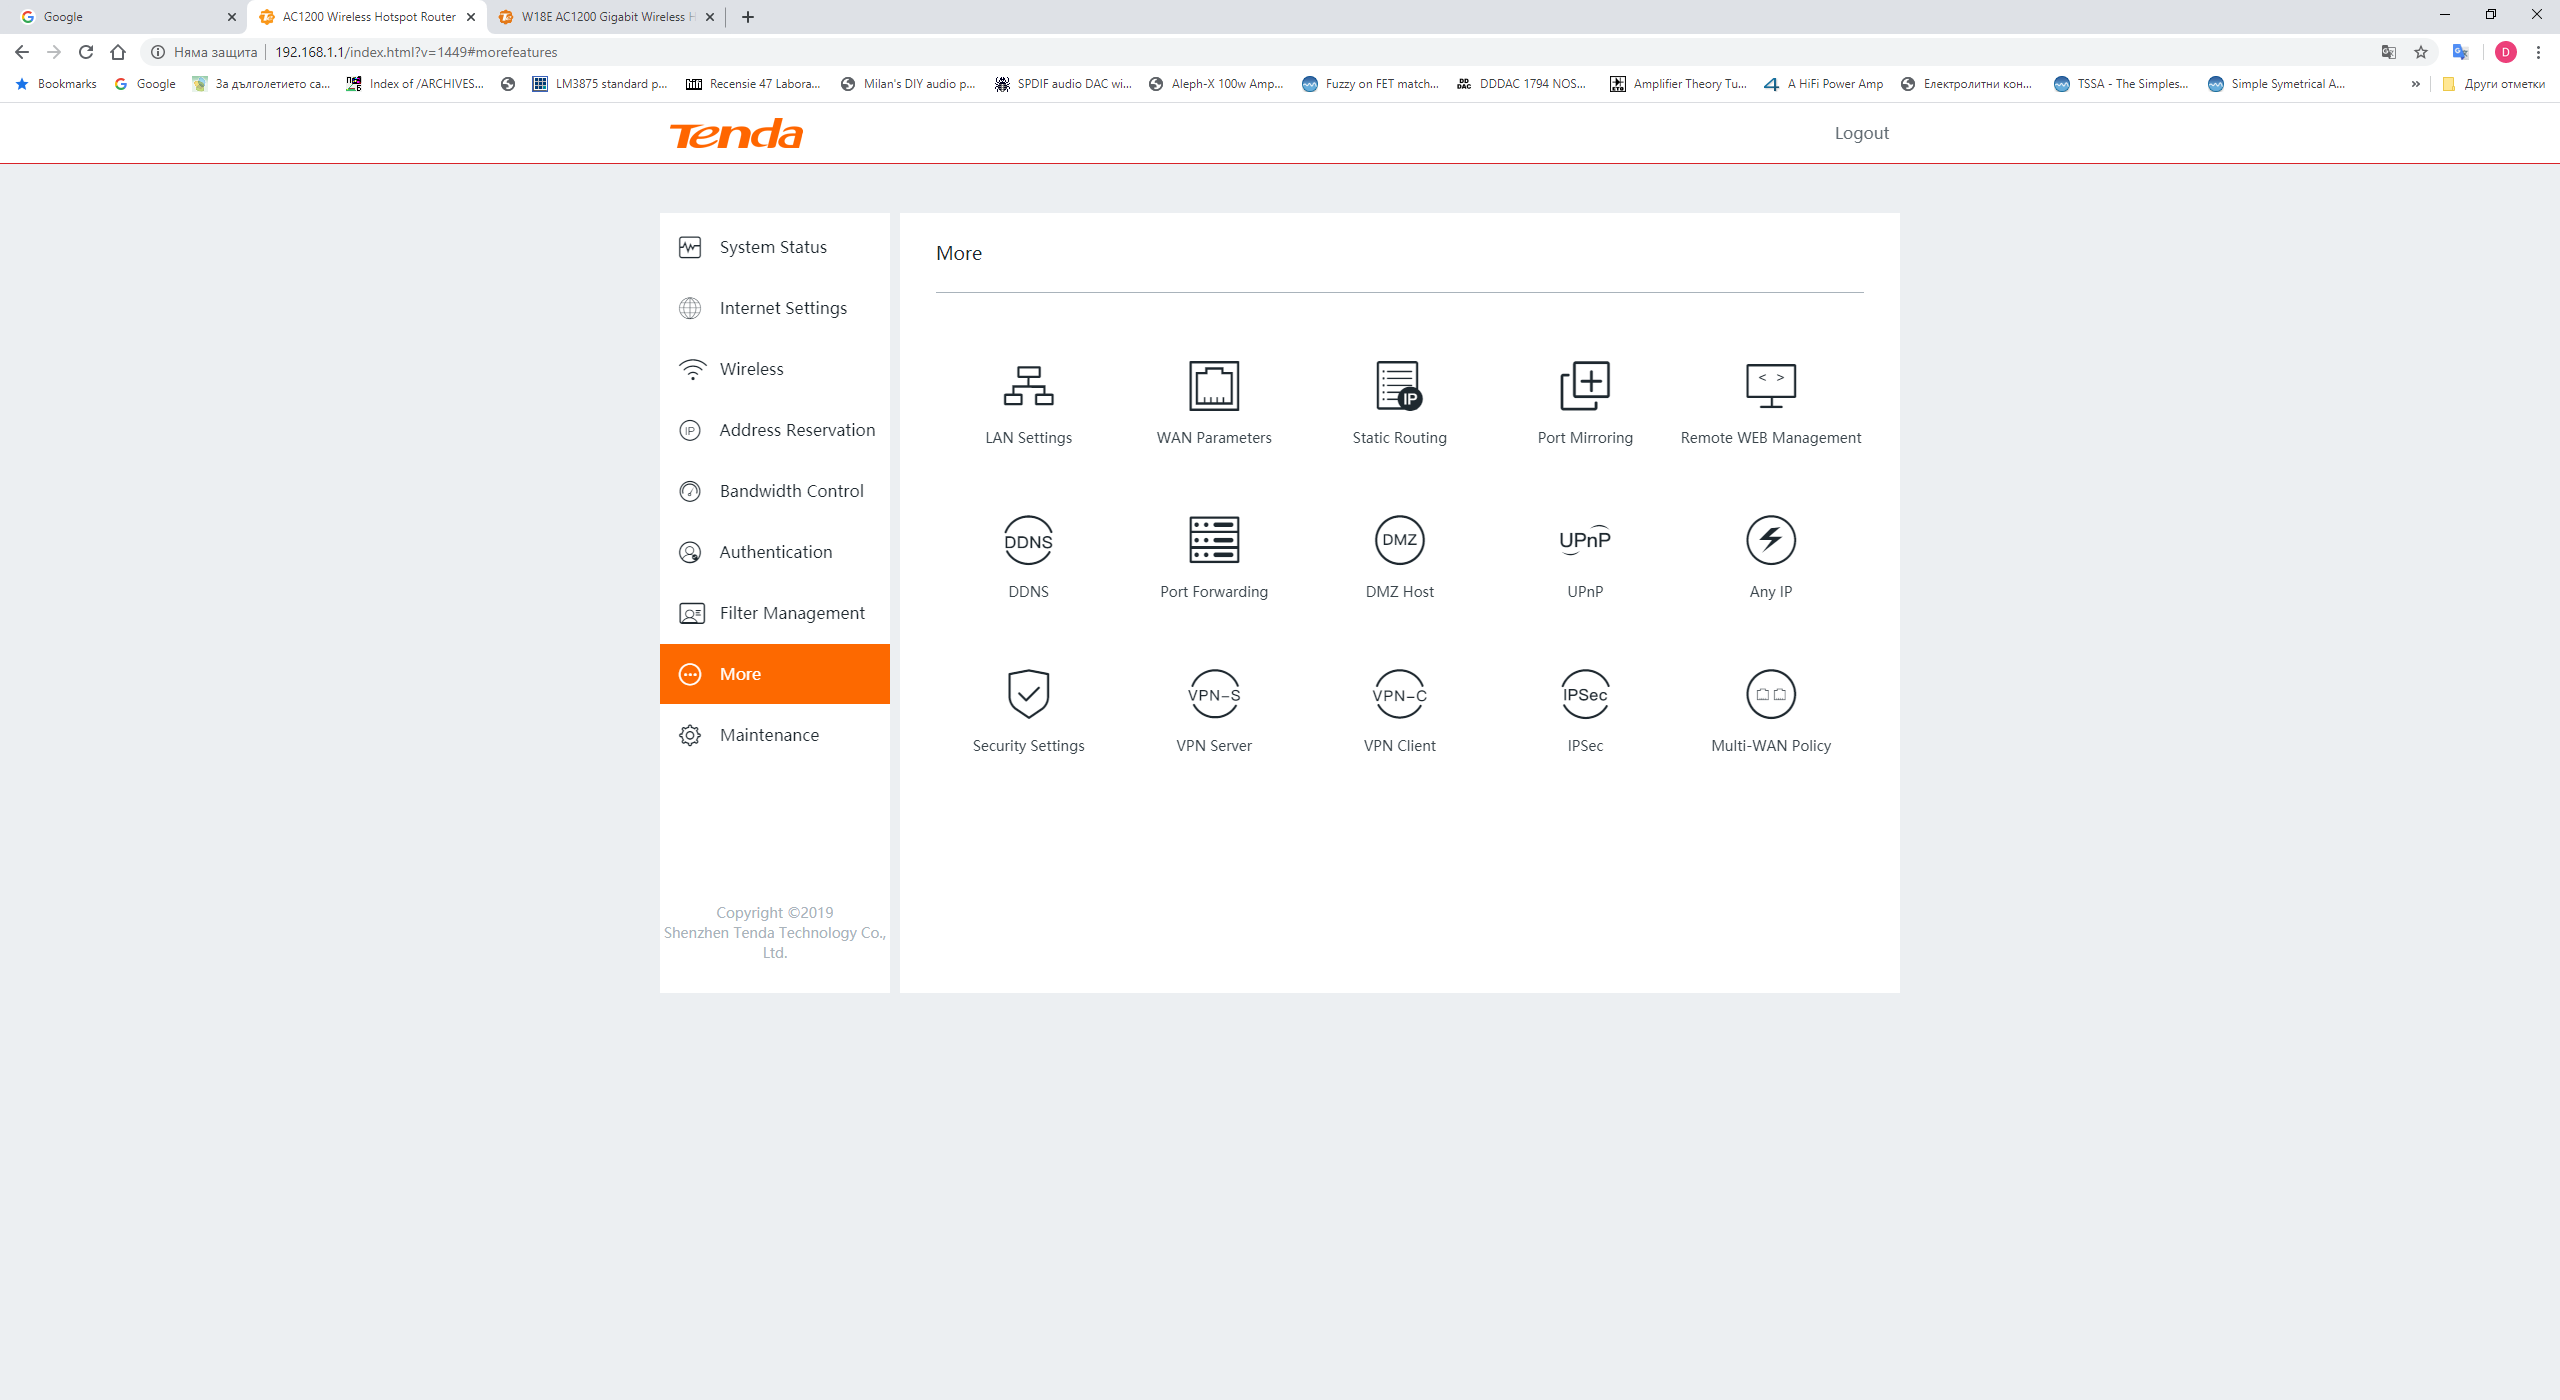2560x1400 pixels.
Task: Expand hidden bookmarks chevron
Action: [2416, 84]
